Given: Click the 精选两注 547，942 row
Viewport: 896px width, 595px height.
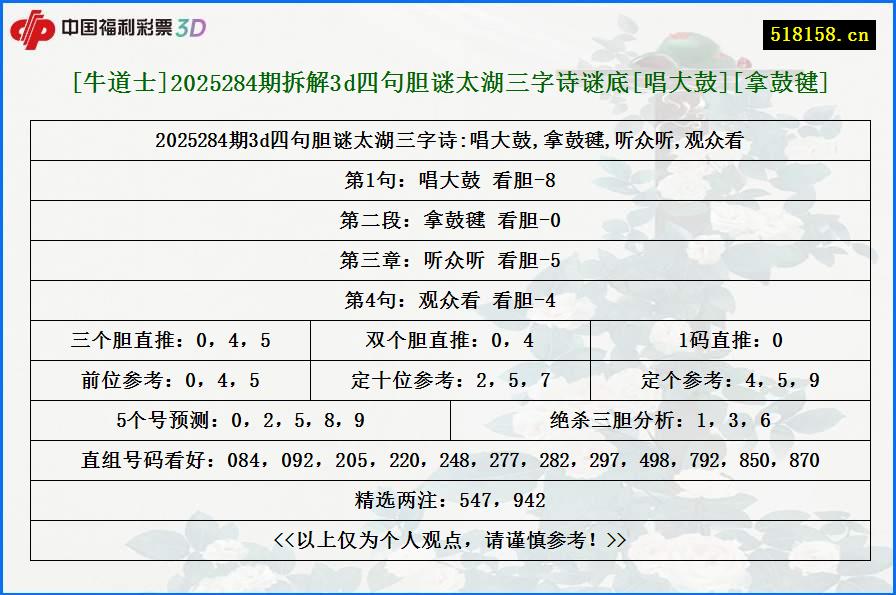Looking at the screenshot, I should coord(448,500).
